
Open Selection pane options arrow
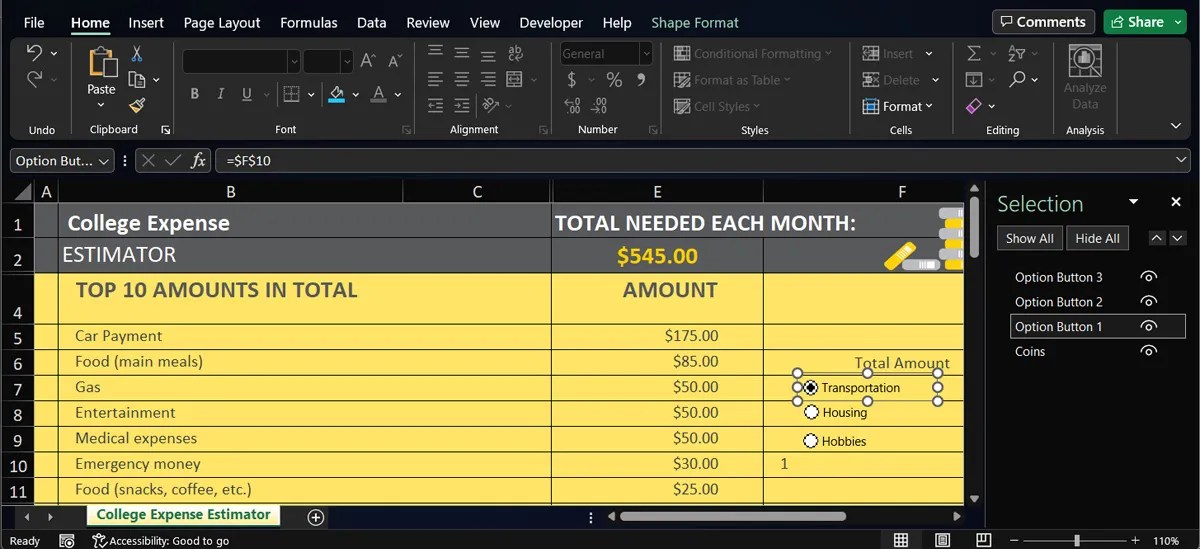click(1133, 202)
